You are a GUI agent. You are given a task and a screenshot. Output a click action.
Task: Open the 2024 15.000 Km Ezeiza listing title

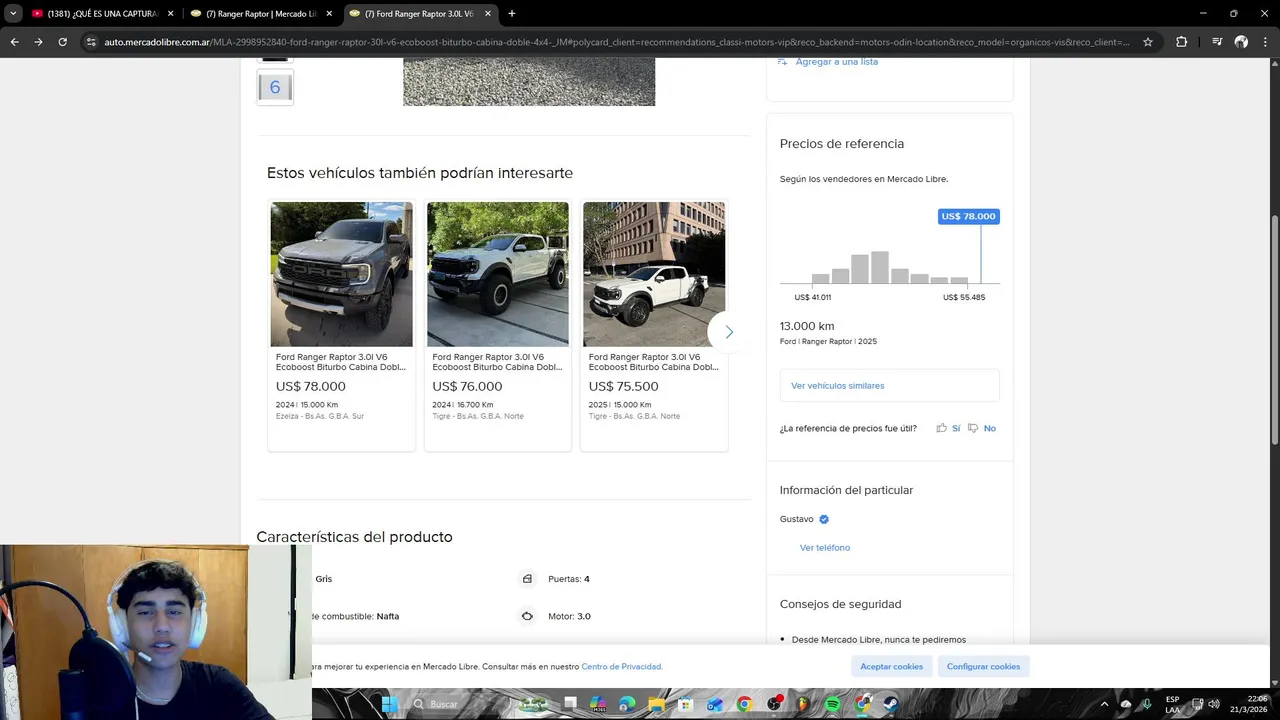[341, 362]
